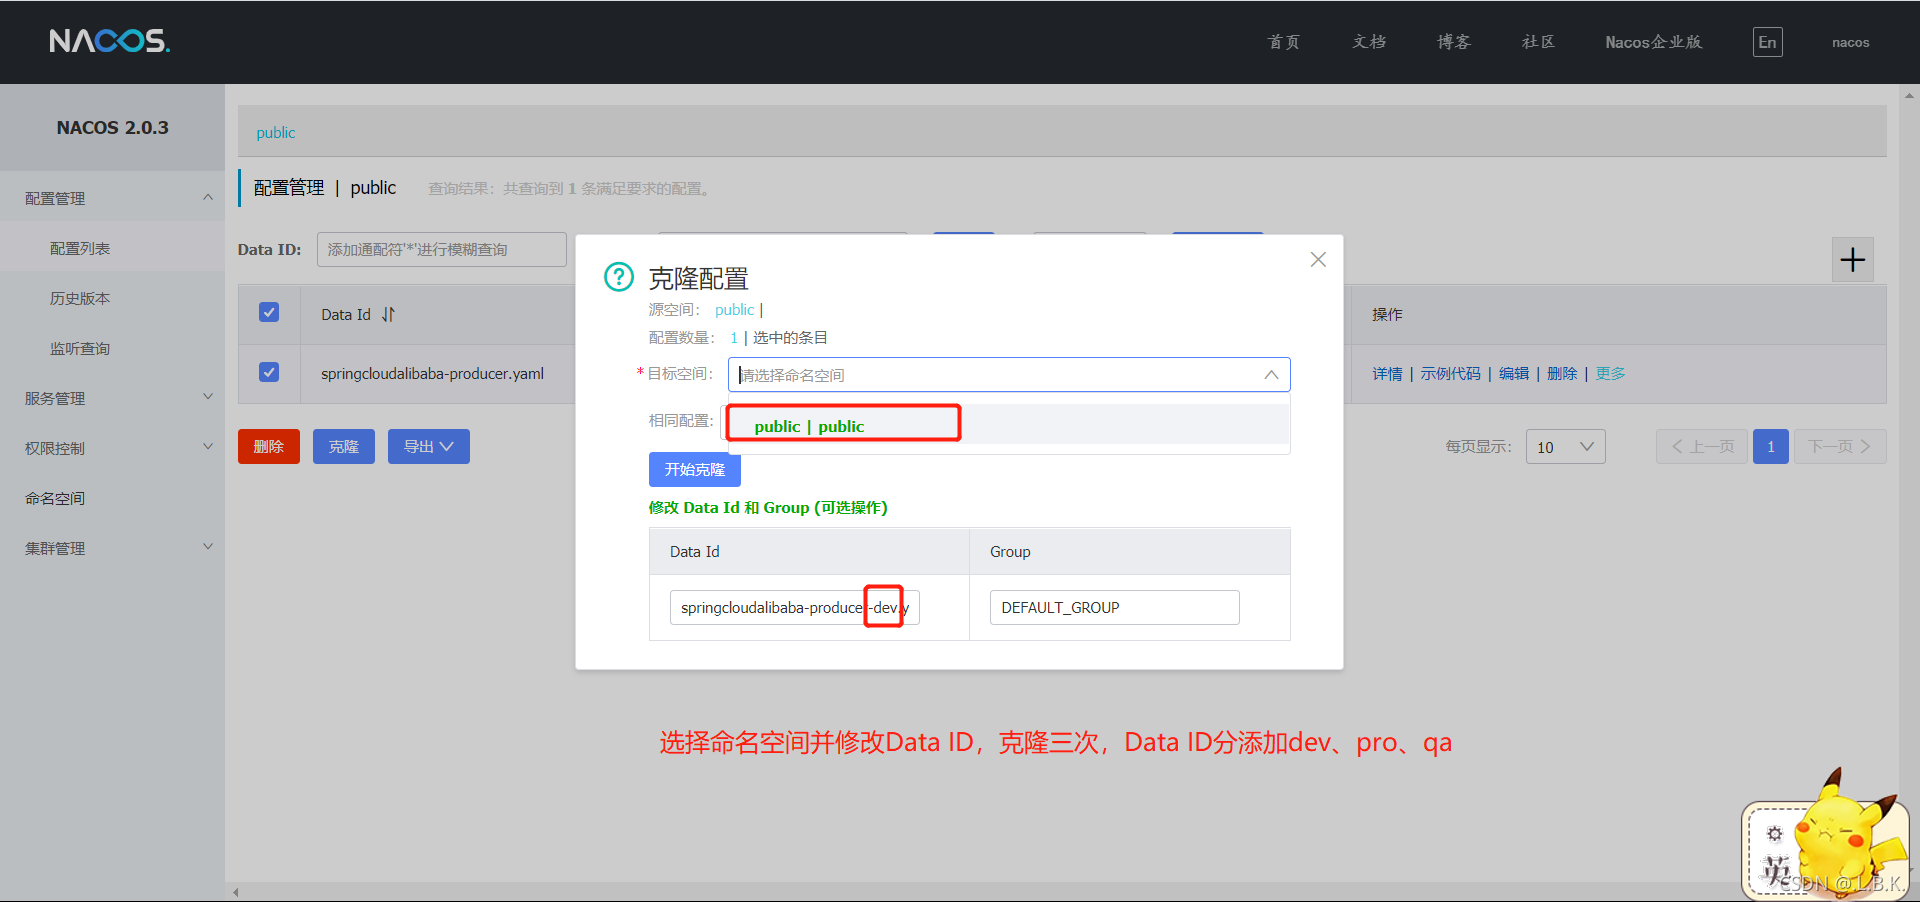Click the 开始克隆 button
1920x902 pixels.
[694, 469]
